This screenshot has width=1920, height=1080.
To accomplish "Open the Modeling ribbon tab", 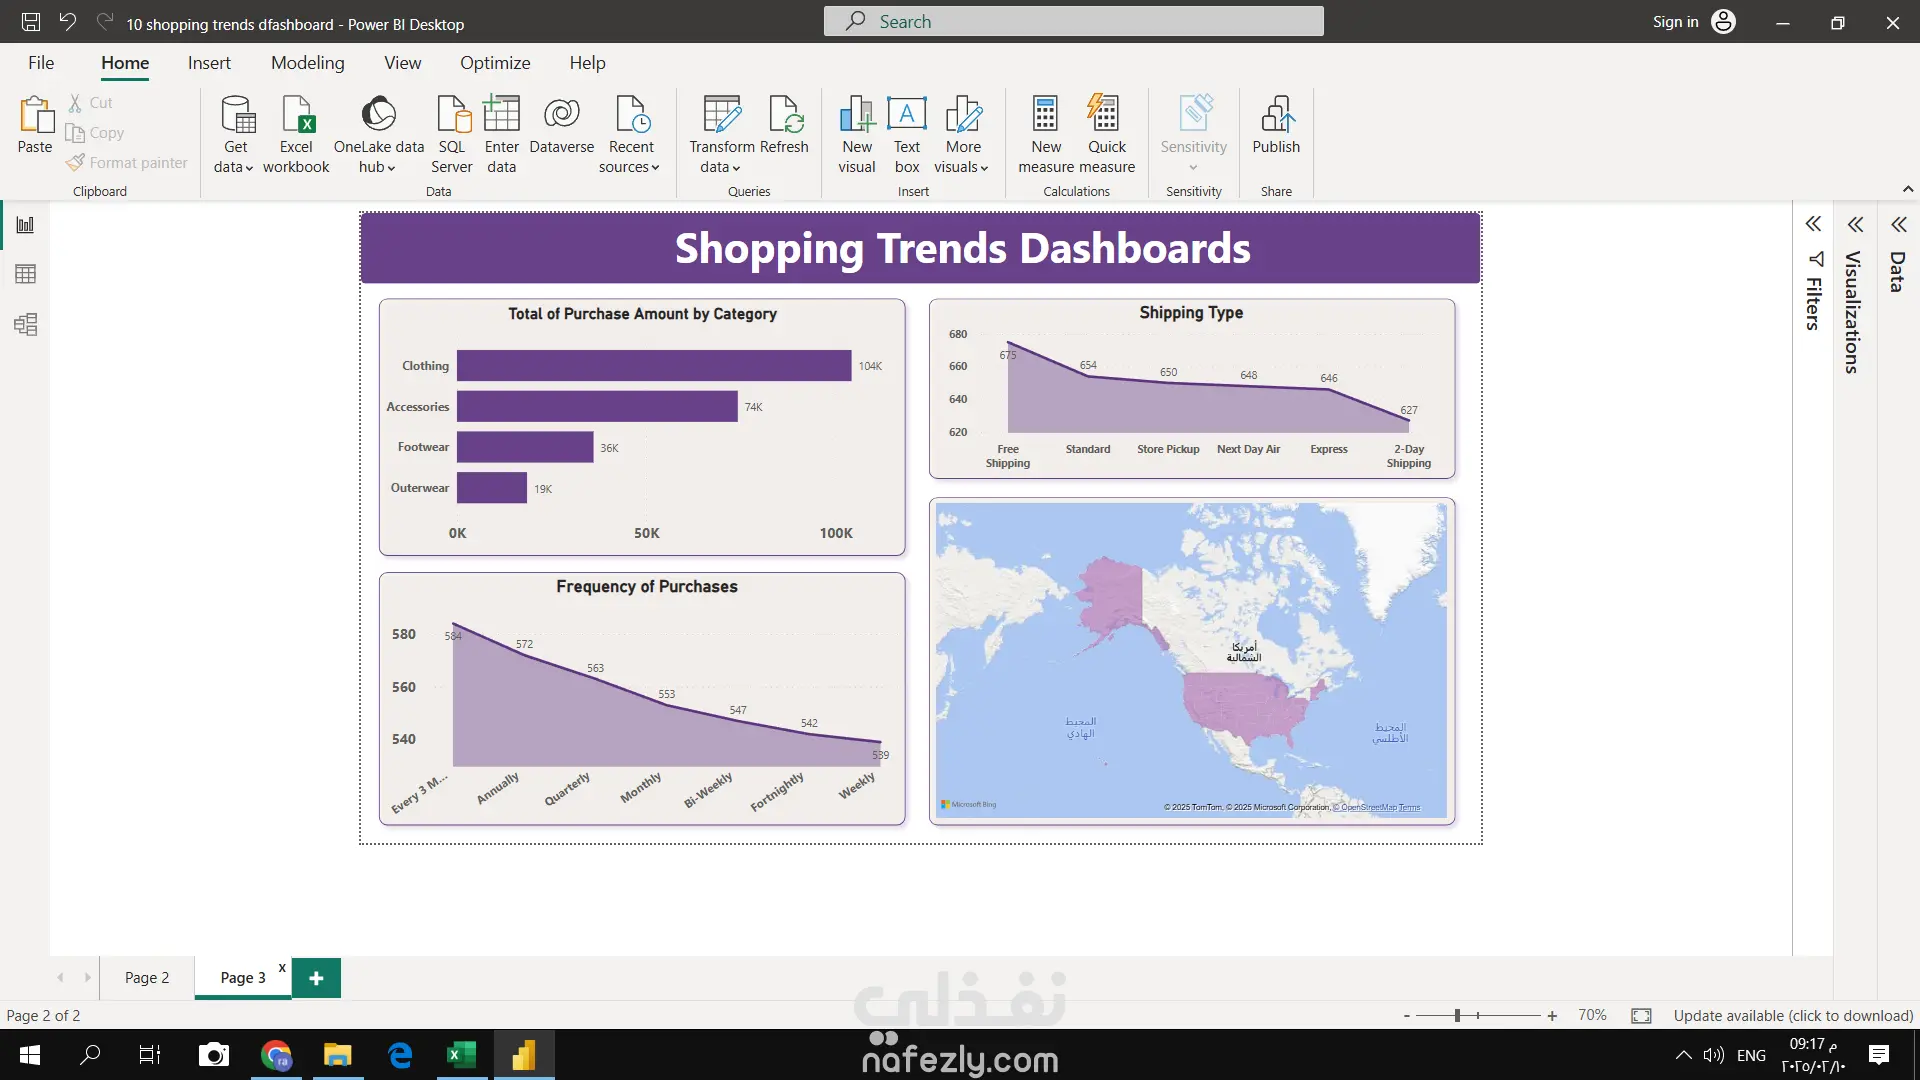I will click(307, 63).
